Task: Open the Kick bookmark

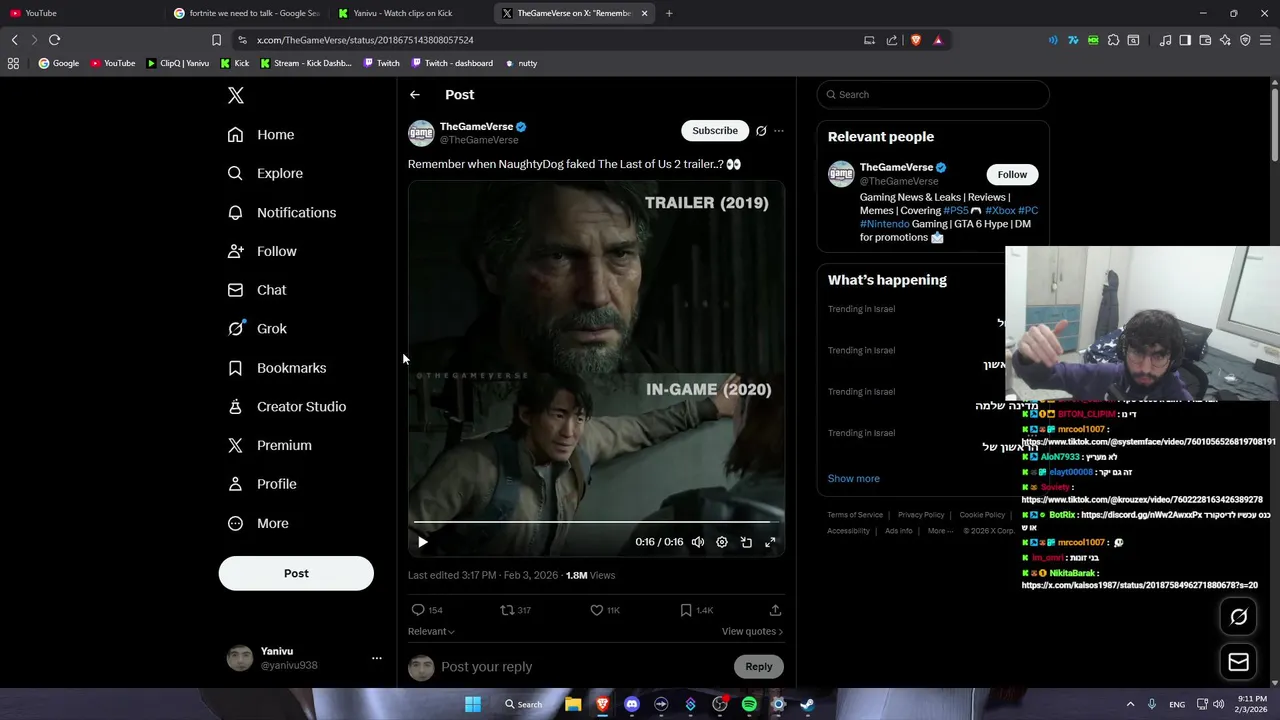Action: pos(235,63)
